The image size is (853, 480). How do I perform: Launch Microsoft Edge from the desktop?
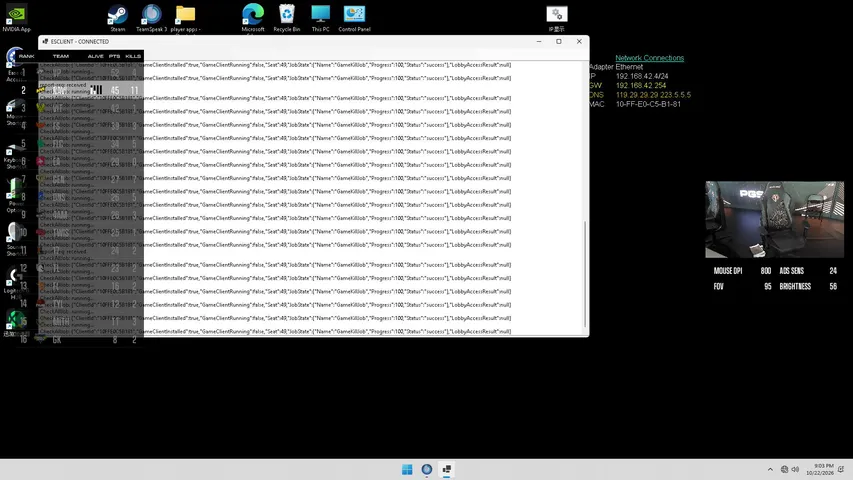253,18
